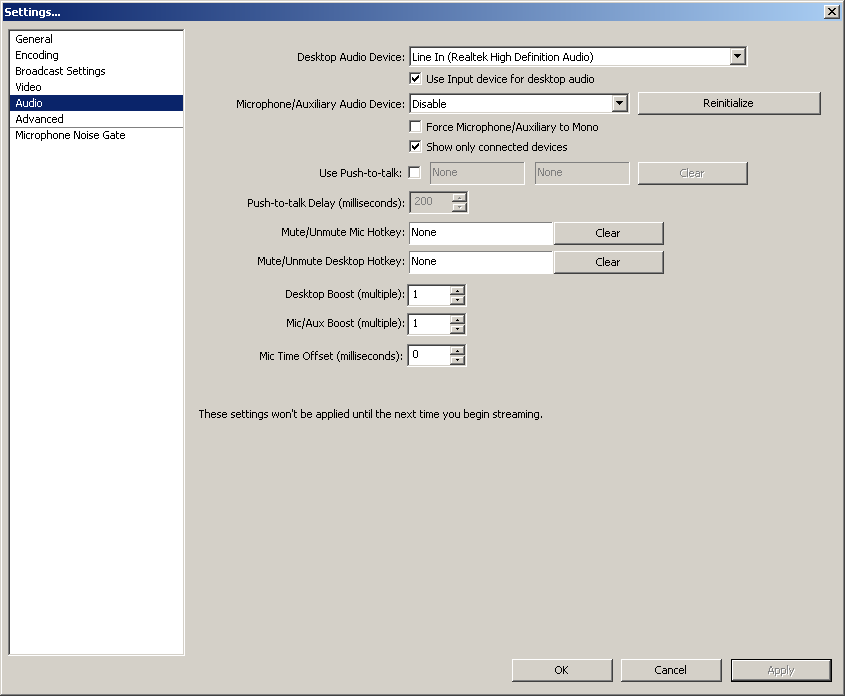Increase Desktop Boost value with up arrow
Screen dimensions: 845x696
pos(457,291)
